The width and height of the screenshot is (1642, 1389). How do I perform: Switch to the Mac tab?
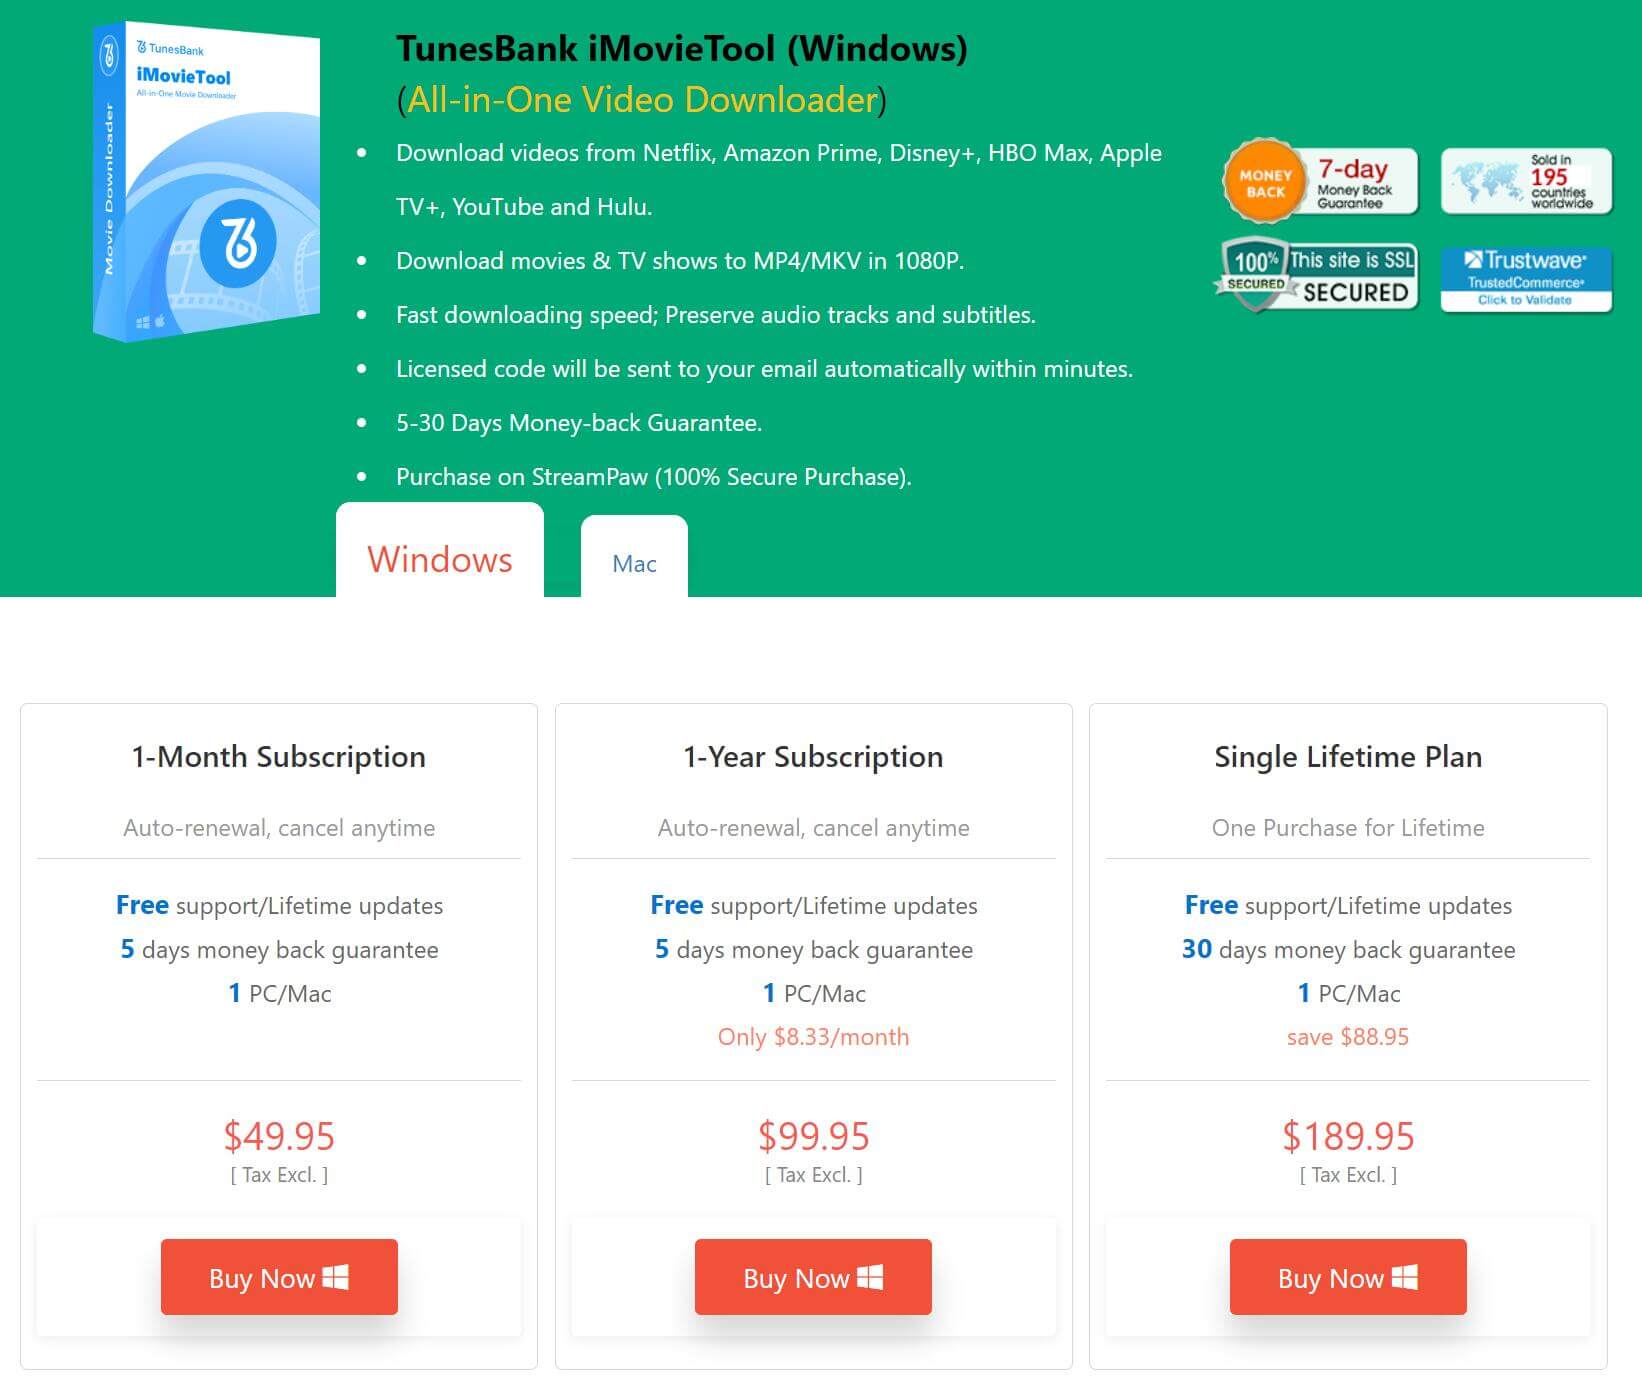click(x=634, y=563)
